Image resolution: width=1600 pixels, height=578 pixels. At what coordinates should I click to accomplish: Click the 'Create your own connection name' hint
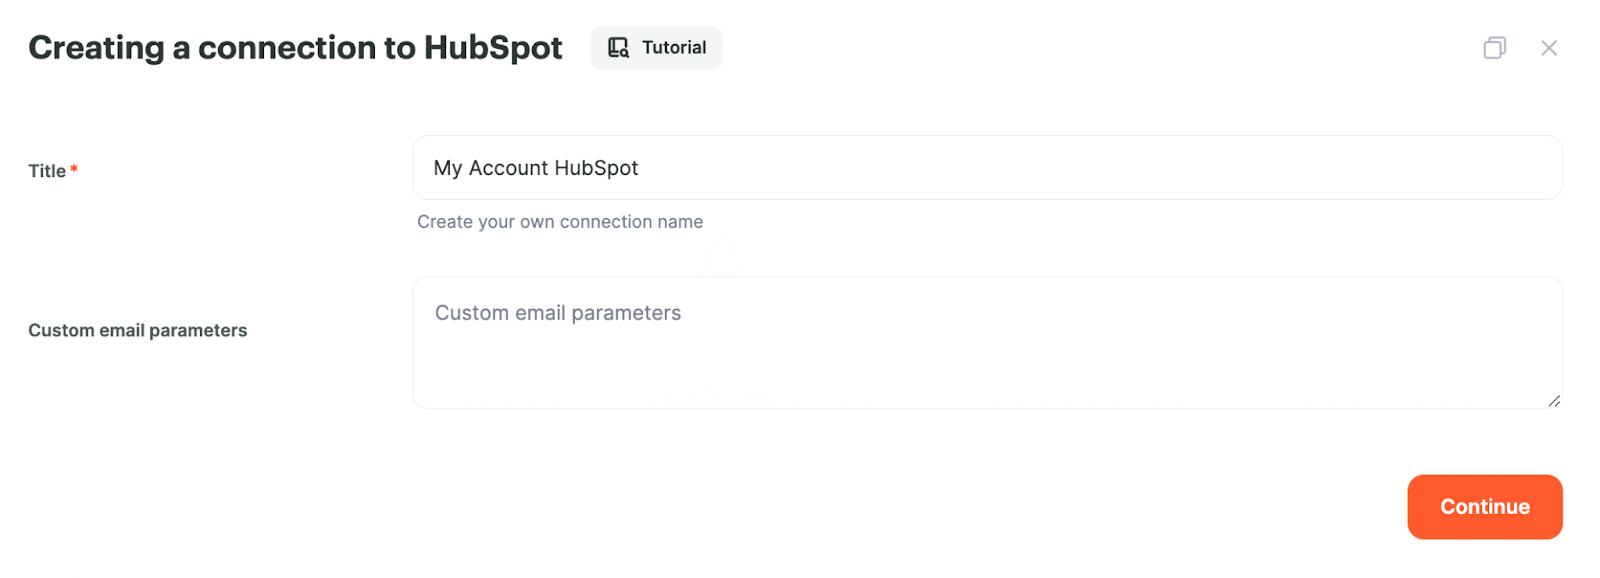click(x=560, y=222)
